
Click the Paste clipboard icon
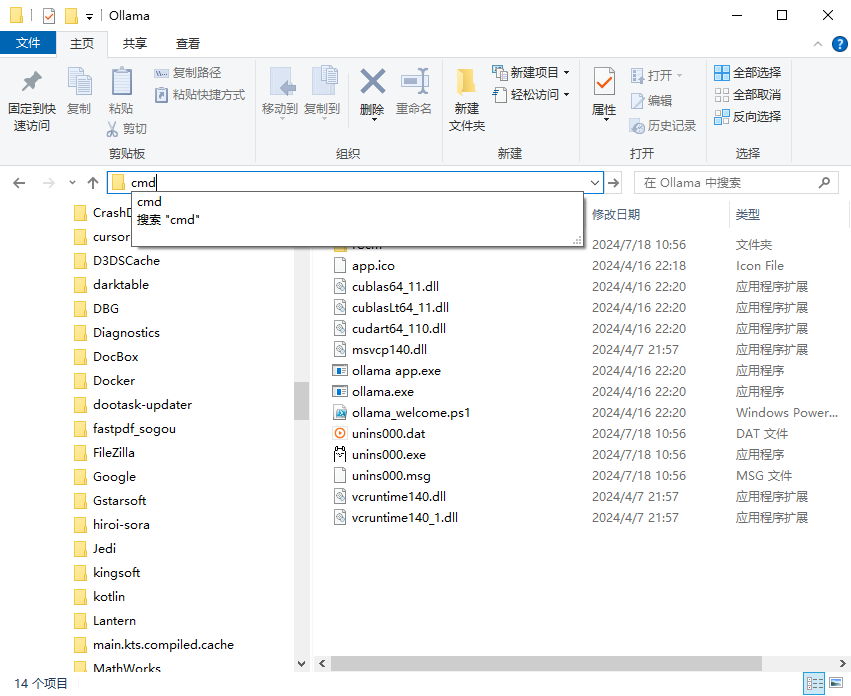121,82
